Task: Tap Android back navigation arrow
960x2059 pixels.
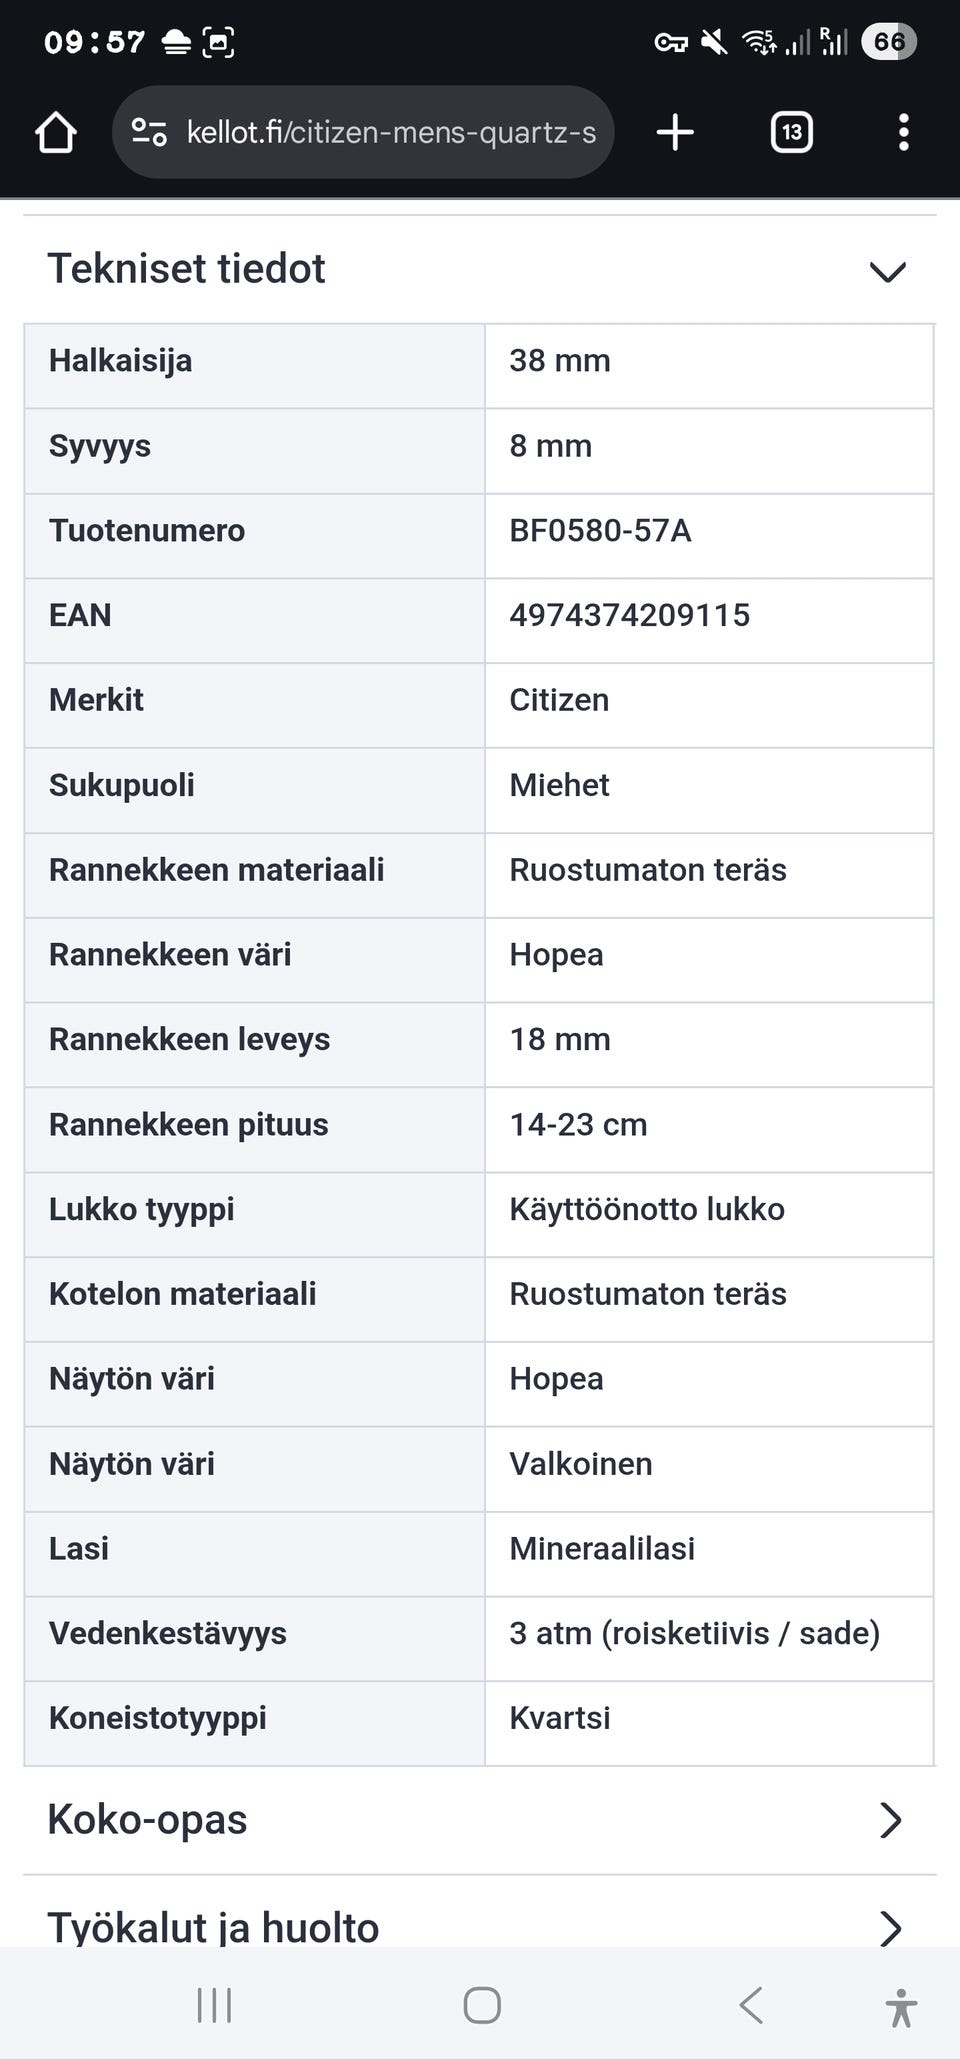Action: coord(751,2005)
